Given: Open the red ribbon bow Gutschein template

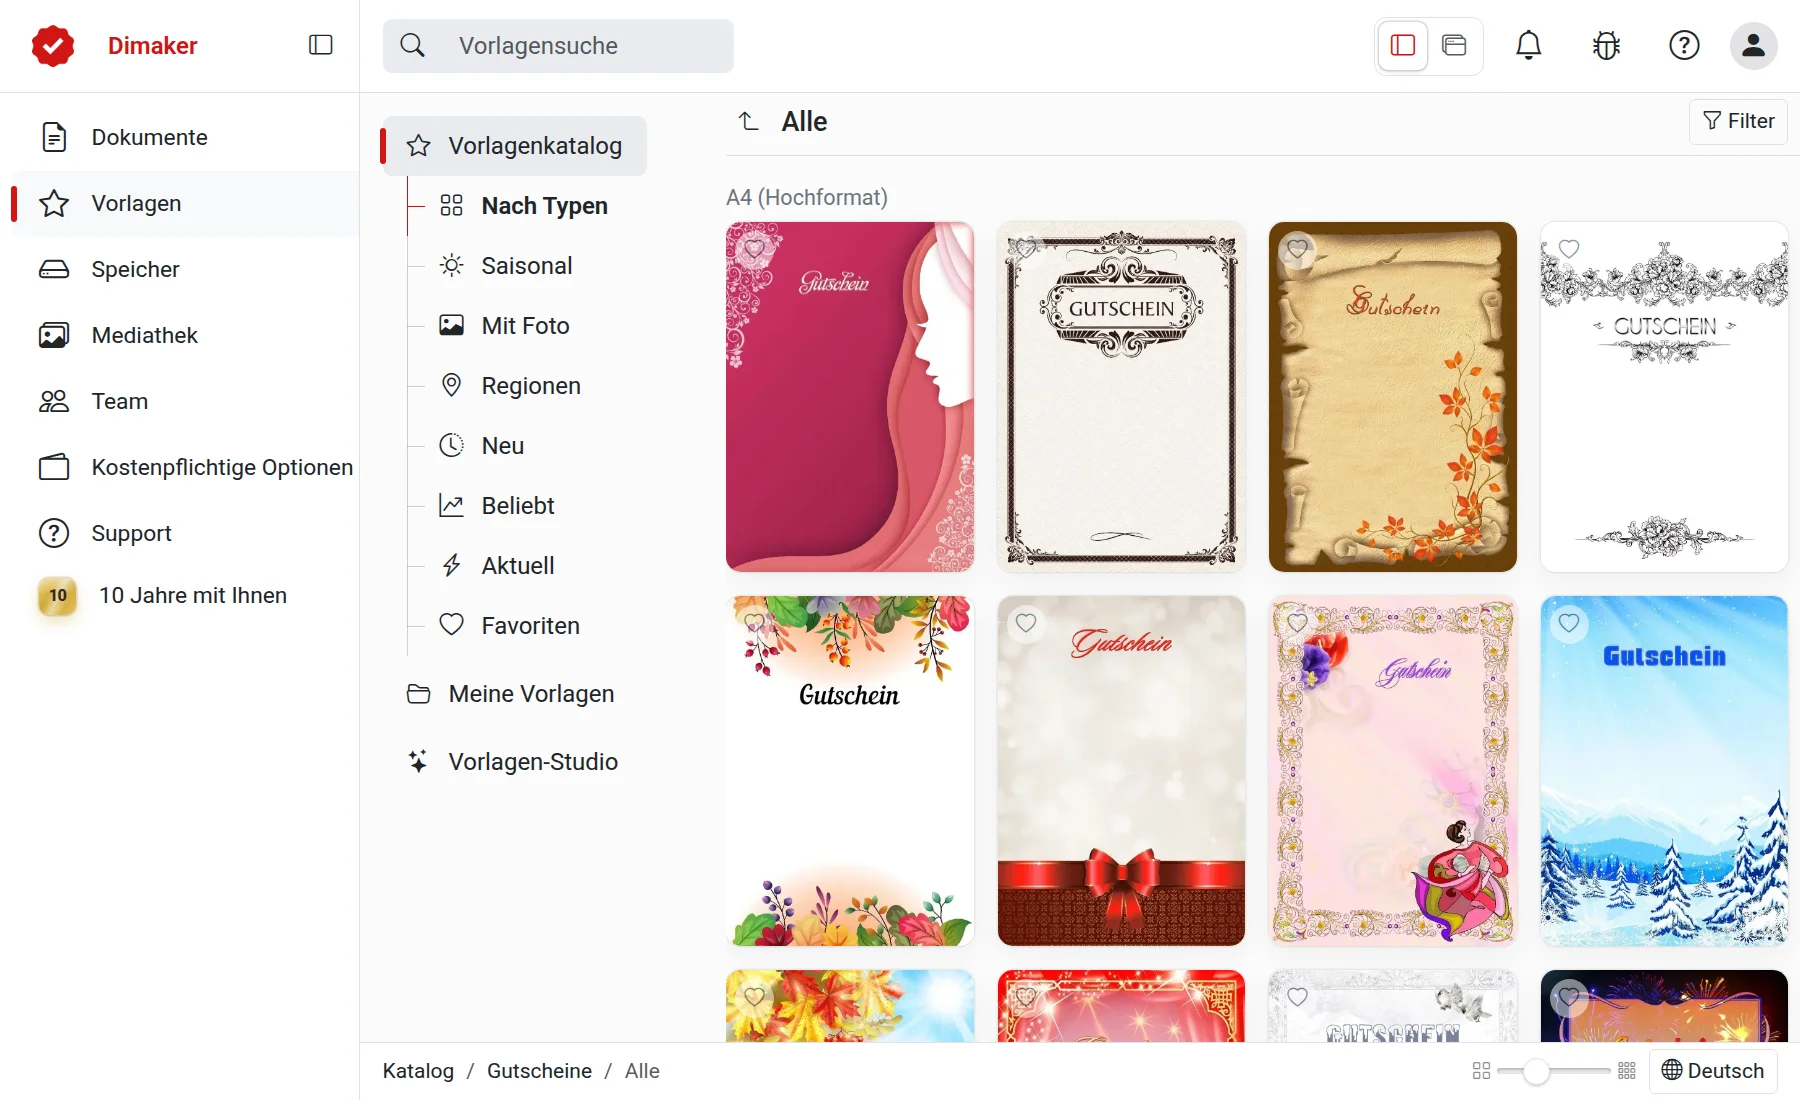Looking at the screenshot, I should click(x=1121, y=771).
